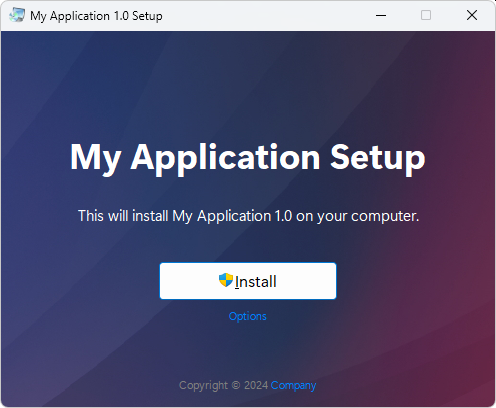This screenshot has height=408, width=496.
Task: Close the My Application Setup window
Action: pyautogui.click(x=472, y=15)
